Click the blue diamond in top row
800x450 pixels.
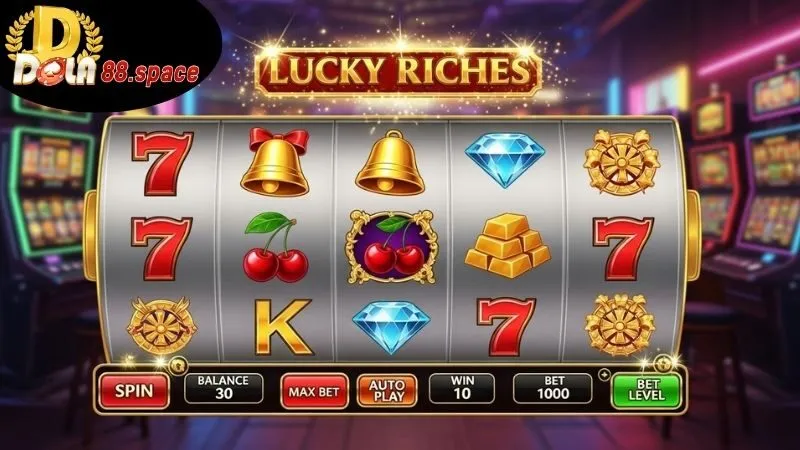point(505,160)
